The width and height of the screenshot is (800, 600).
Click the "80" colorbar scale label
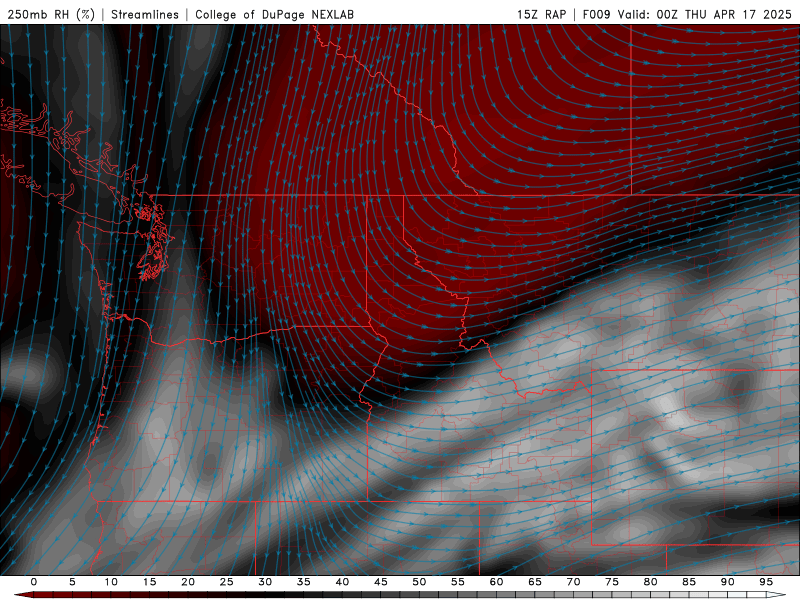[651, 582]
